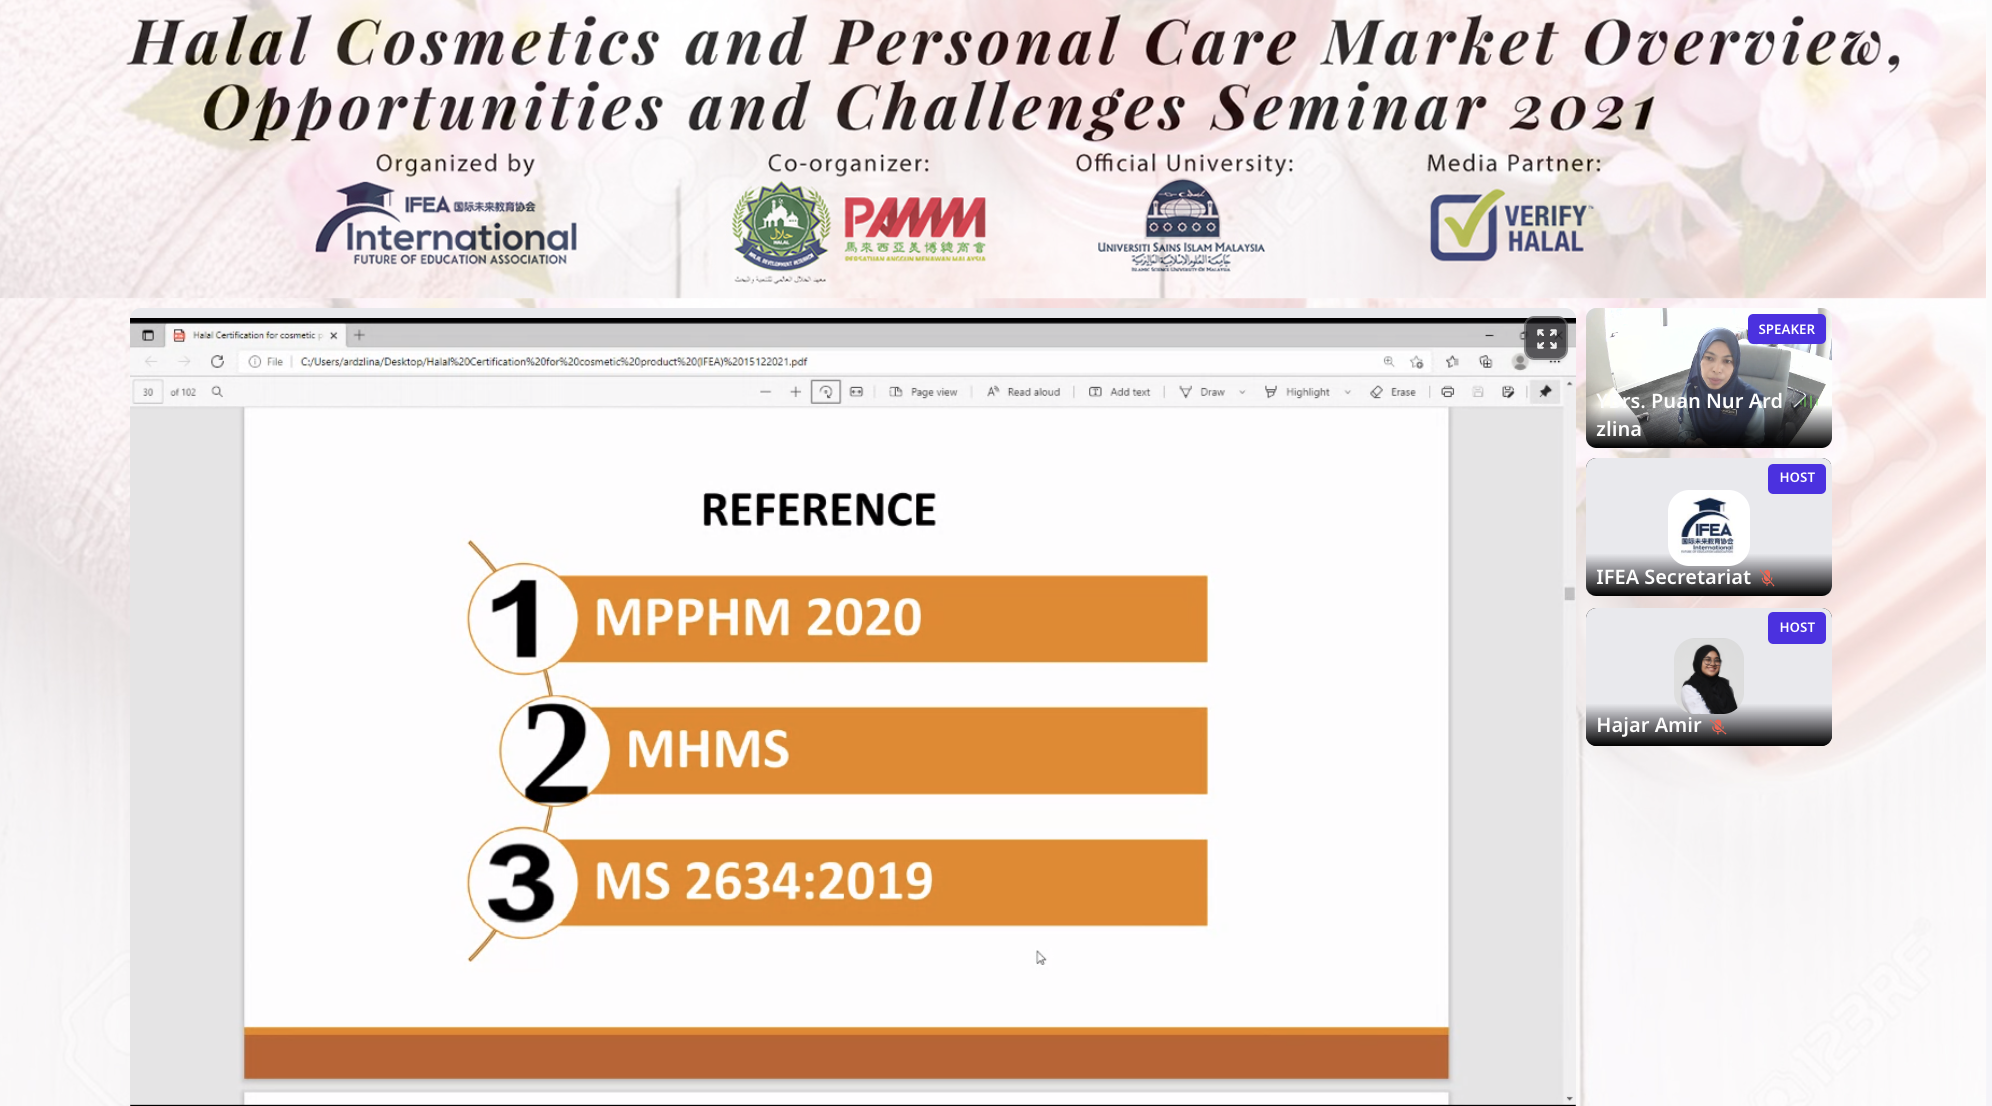This screenshot has height=1106, width=1992.
Task: Select the Draw tool
Action: pos(1208,391)
